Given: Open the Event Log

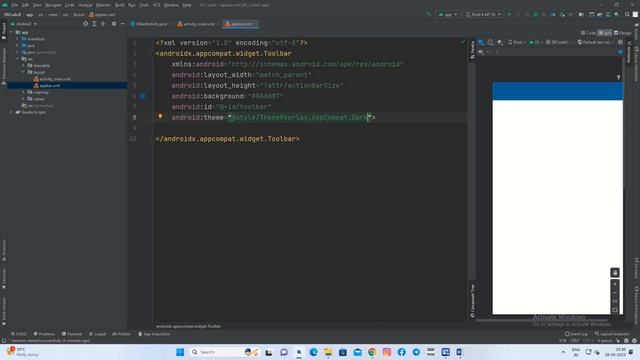Looking at the screenshot, I should 576,334.
